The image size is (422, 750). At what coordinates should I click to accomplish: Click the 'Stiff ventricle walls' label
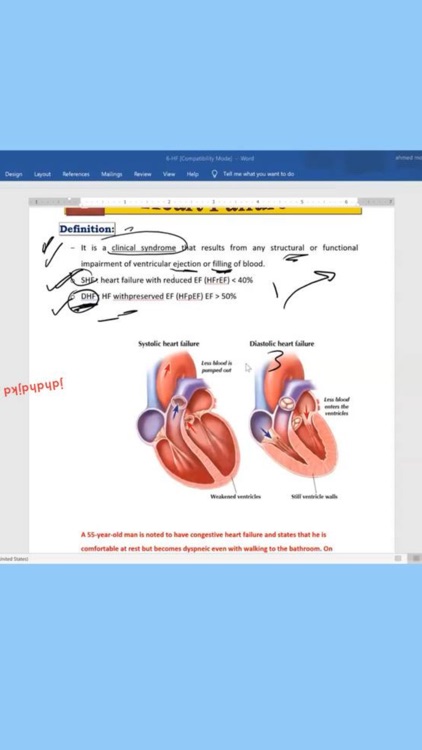point(314,496)
